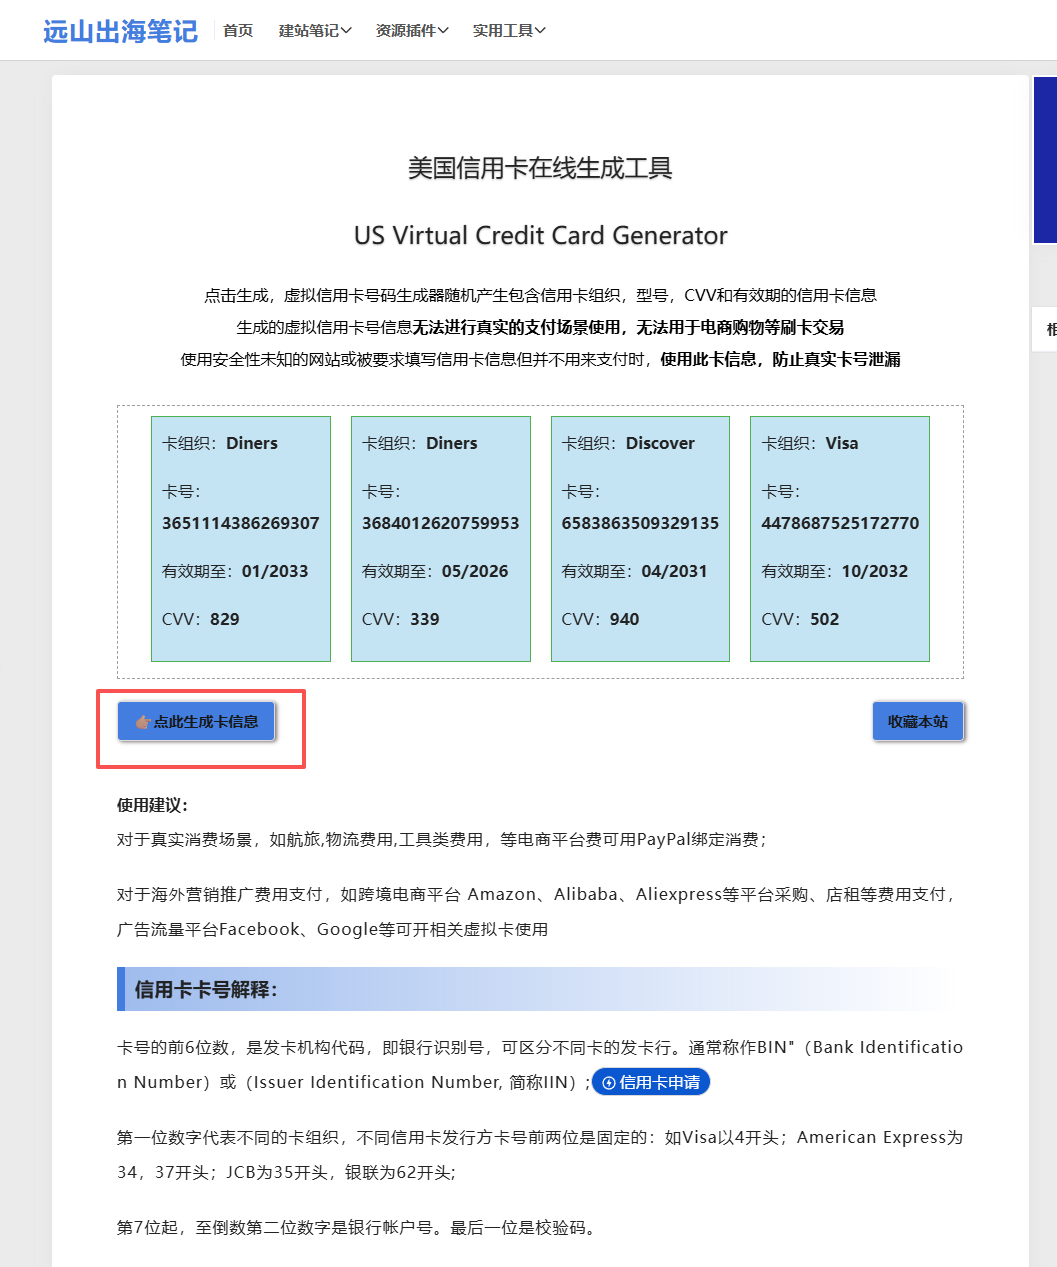Click the Visa card panel
The height and width of the screenshot is (1267, 1057).
(x=839, y=538)
